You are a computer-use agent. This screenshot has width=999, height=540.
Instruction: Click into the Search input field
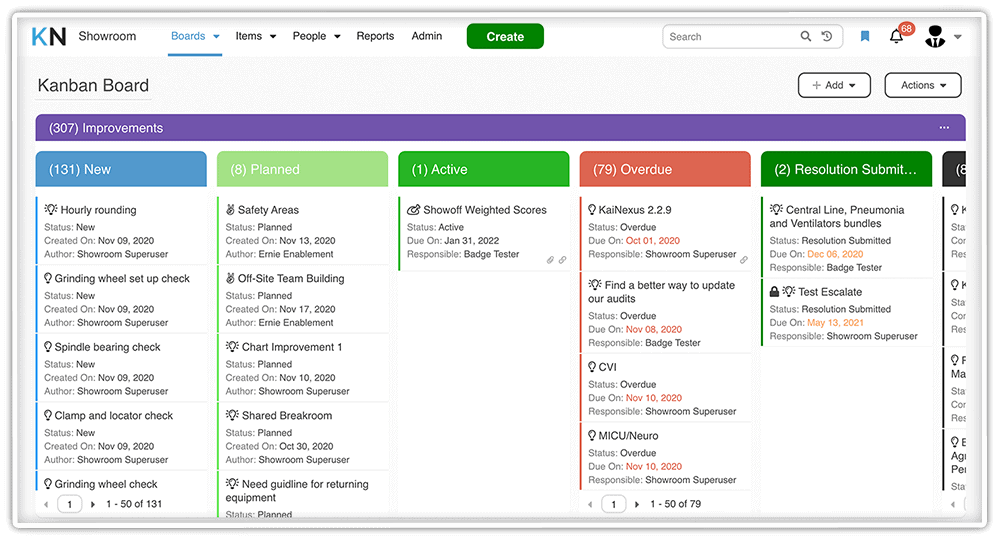click(730, 37)
